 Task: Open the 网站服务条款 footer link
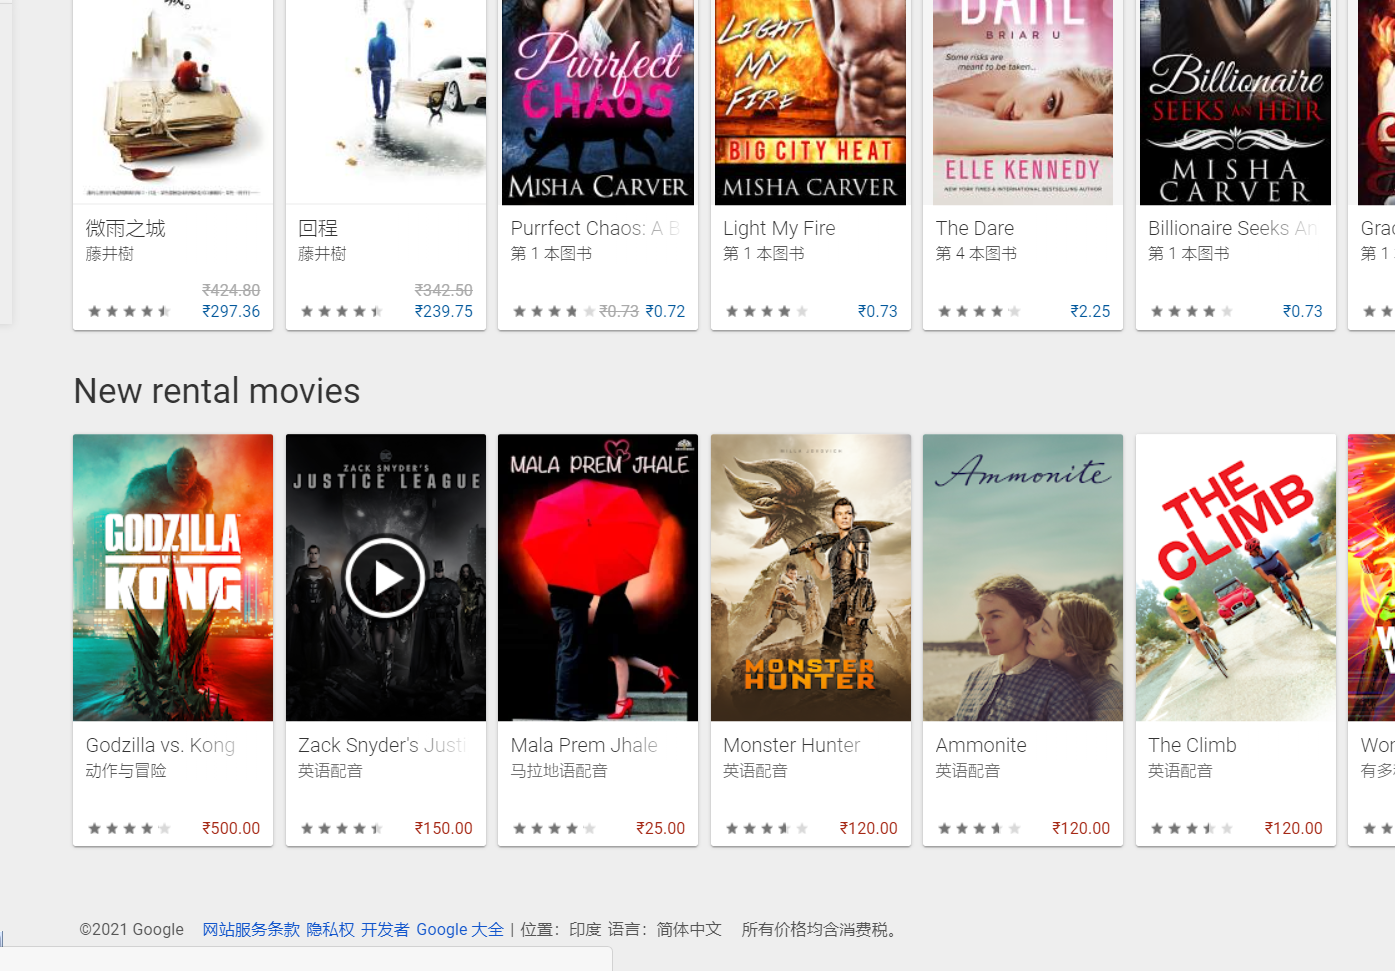point(251,929)
